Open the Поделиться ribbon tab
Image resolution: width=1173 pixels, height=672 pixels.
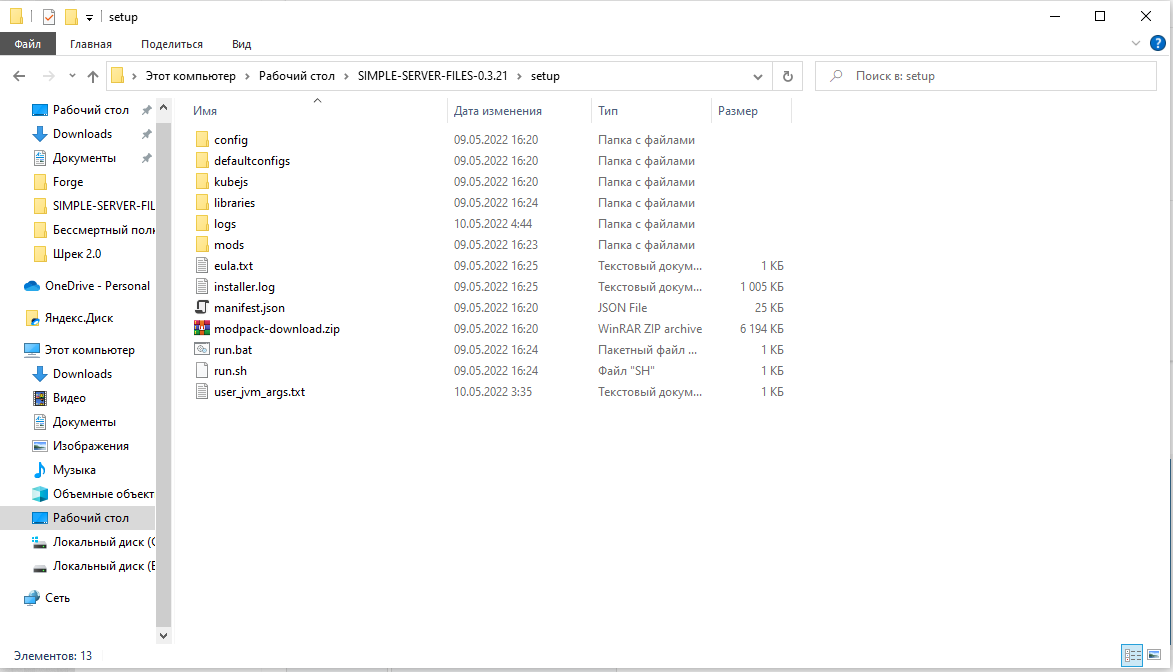(x=171, y=44)
